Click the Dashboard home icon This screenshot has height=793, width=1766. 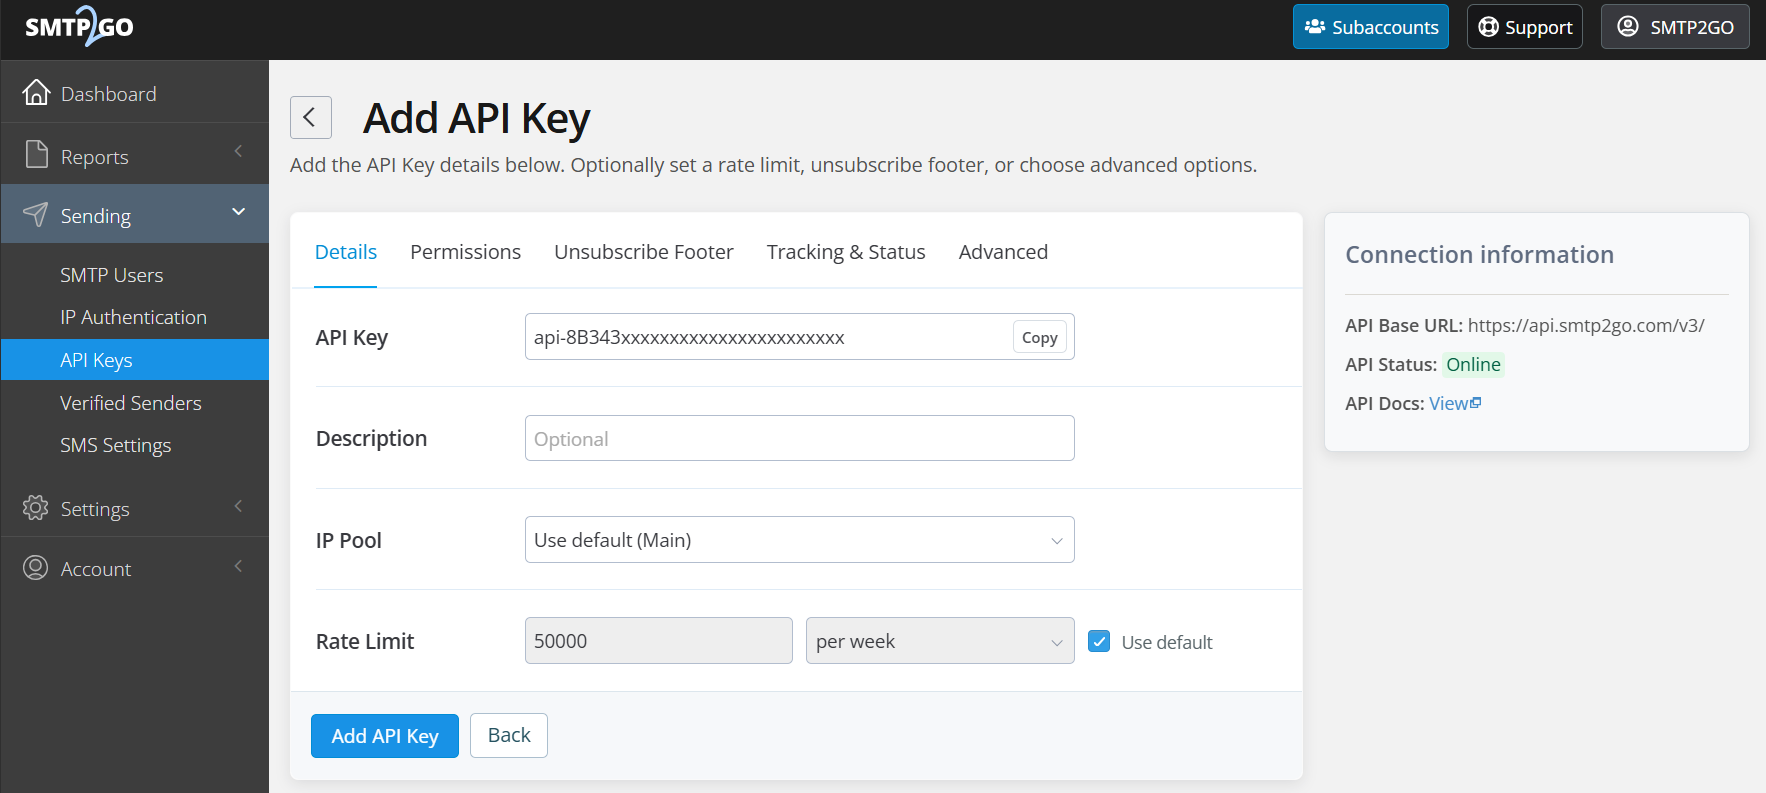coord(36,92)
